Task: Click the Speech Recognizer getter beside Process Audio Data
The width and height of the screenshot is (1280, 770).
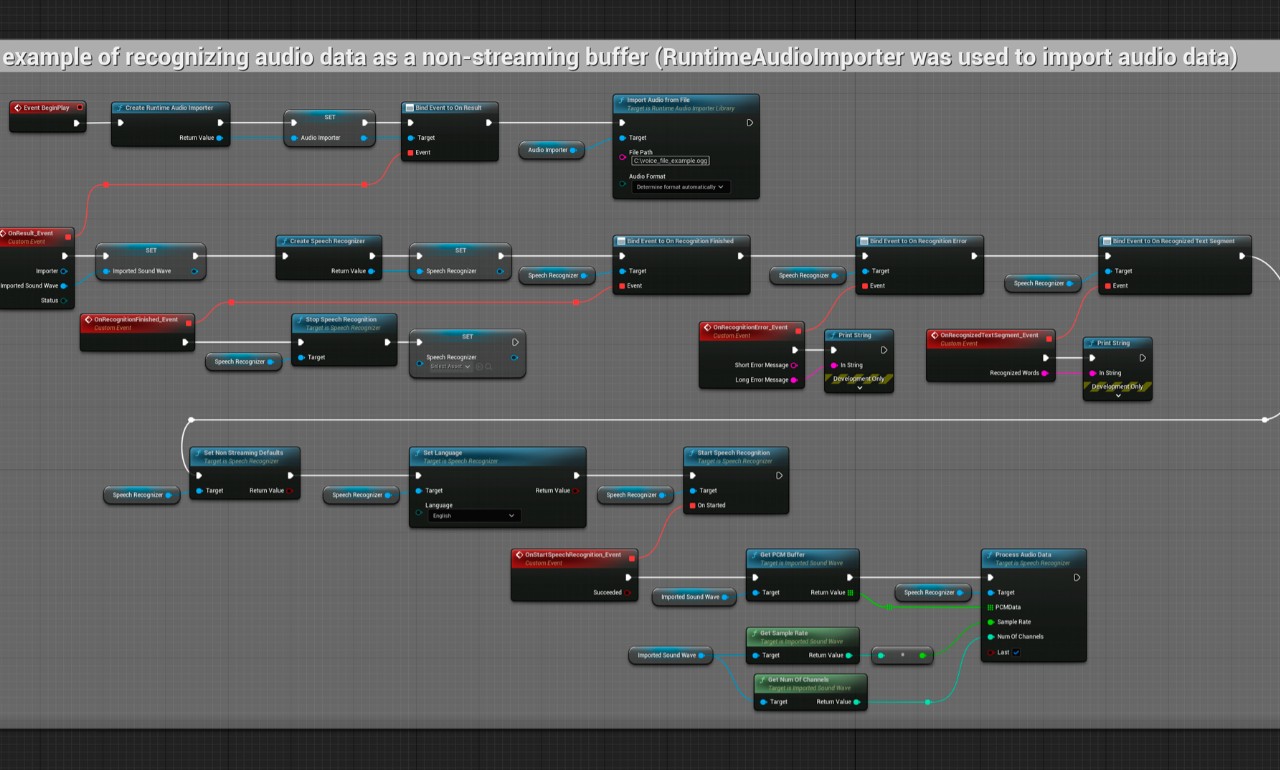Action: pyautogui.click(x=933, y=593)
